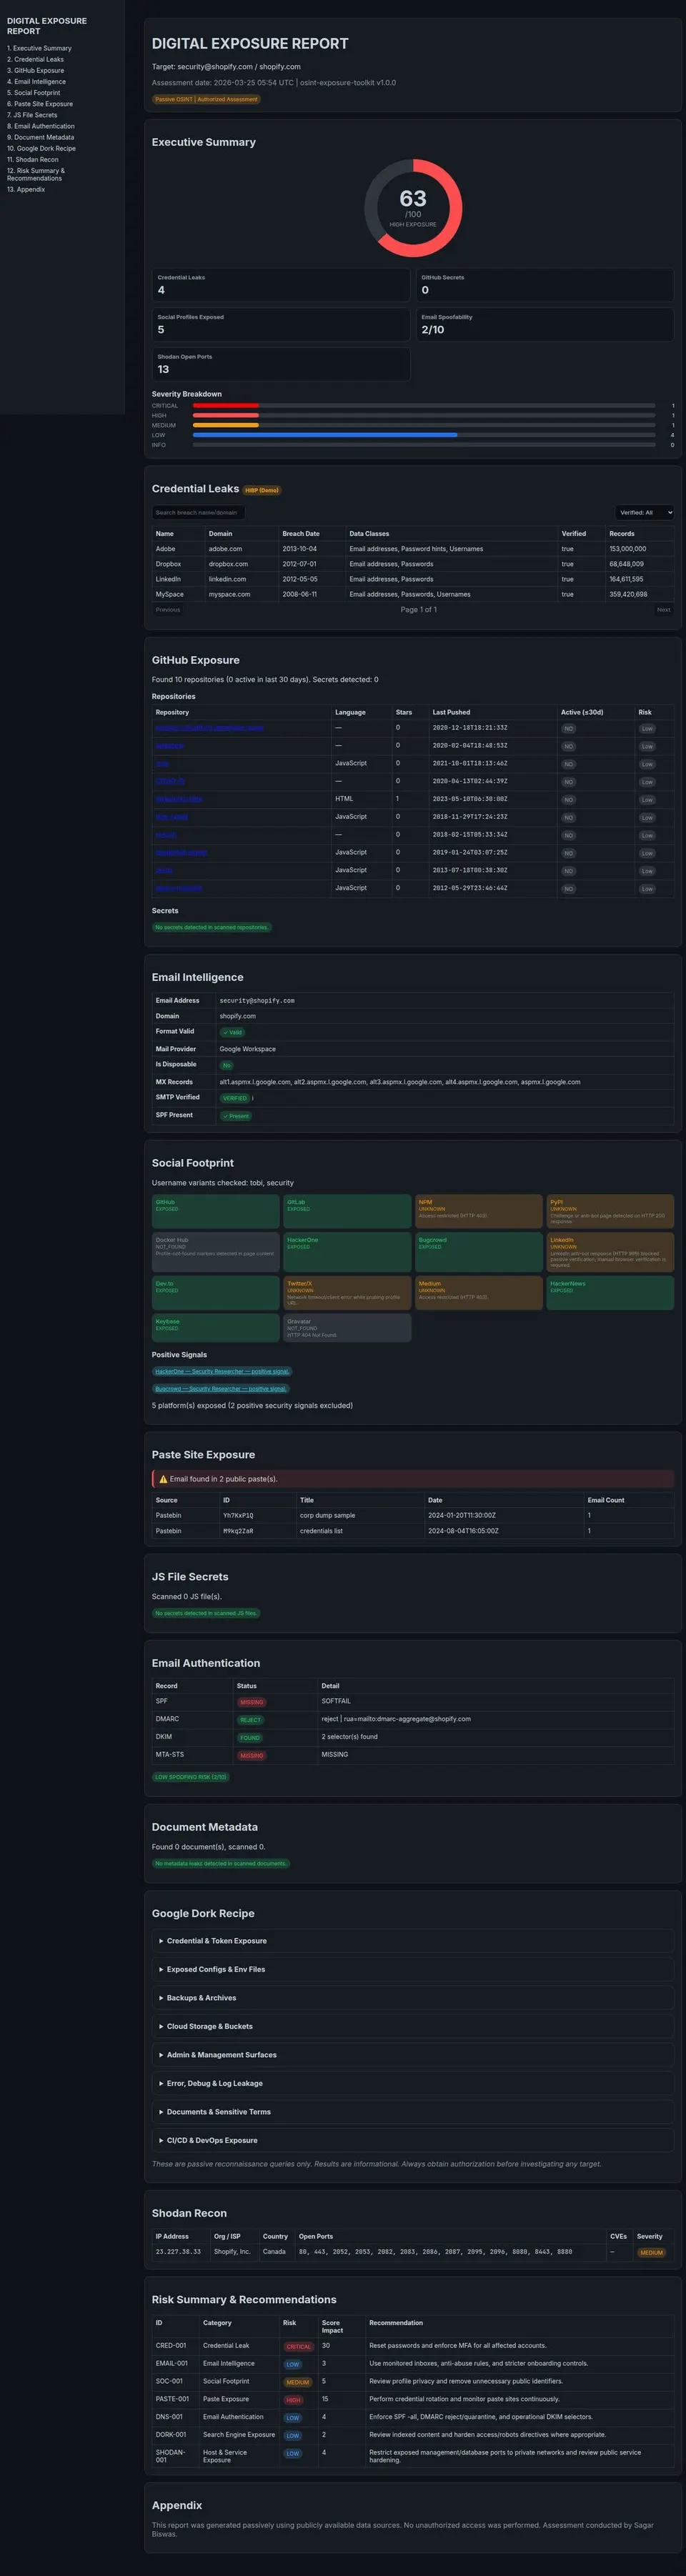Navigate to Paste Site Exposure in sidebar
The image size is (686, 2576).
tap(40, 103)
